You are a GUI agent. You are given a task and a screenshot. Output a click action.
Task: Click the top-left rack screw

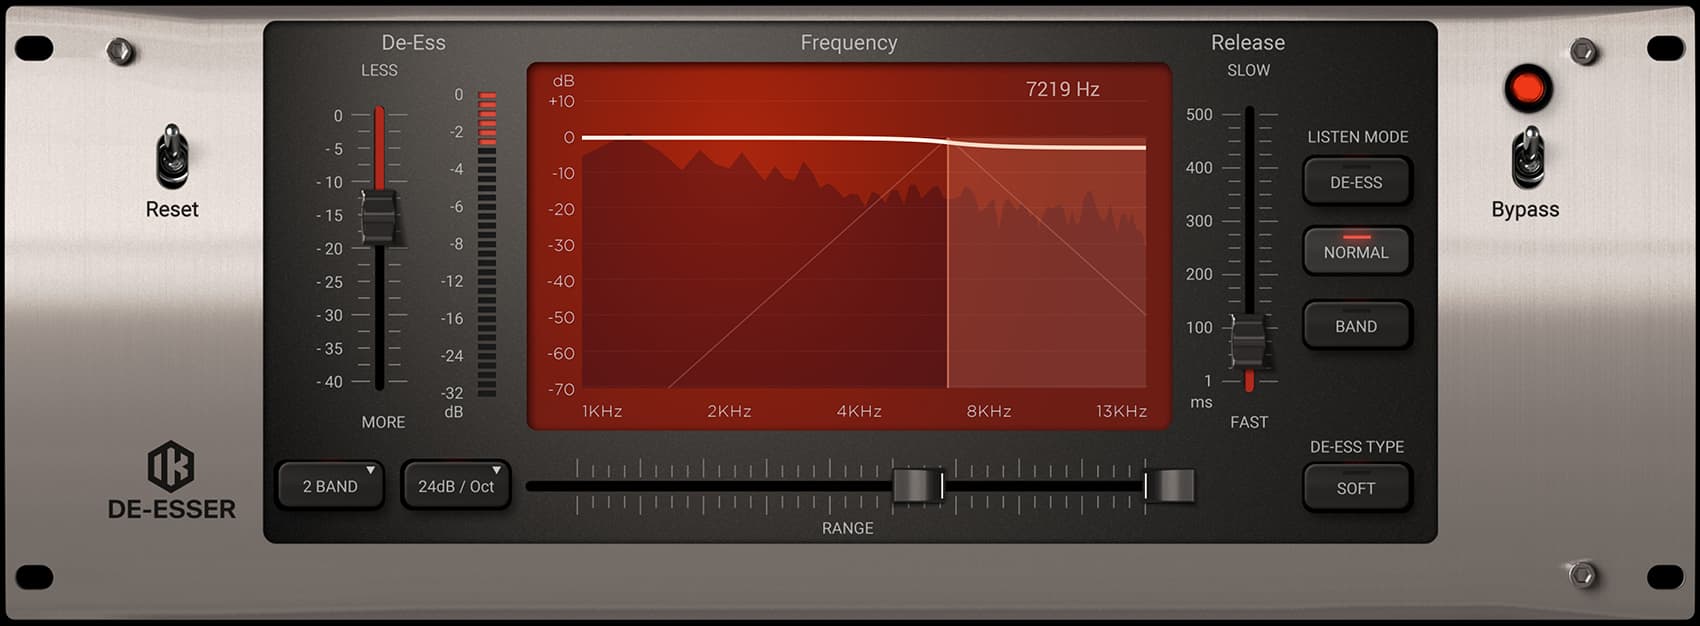click(121, 50)
